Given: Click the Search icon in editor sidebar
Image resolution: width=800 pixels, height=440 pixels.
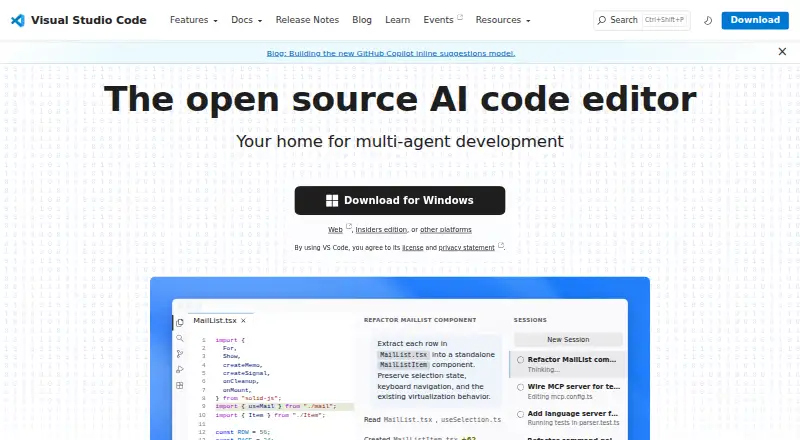Looking at the screenshot, I should [x=180, y=338].
